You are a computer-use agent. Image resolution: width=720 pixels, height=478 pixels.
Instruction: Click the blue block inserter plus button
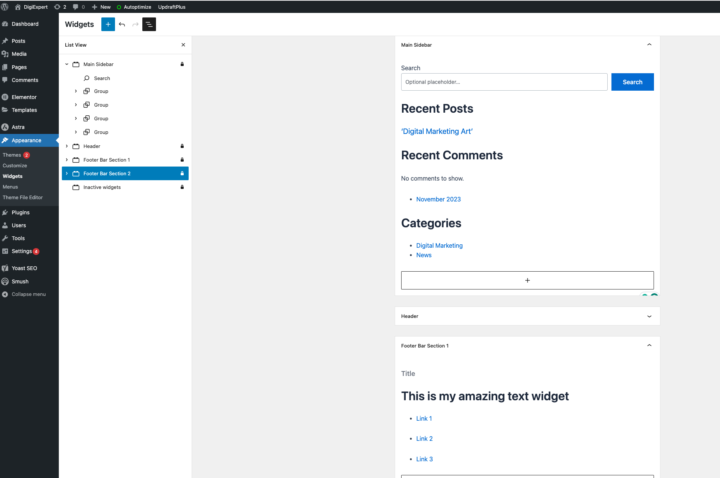pyautogui.click(x=108, y=23)
